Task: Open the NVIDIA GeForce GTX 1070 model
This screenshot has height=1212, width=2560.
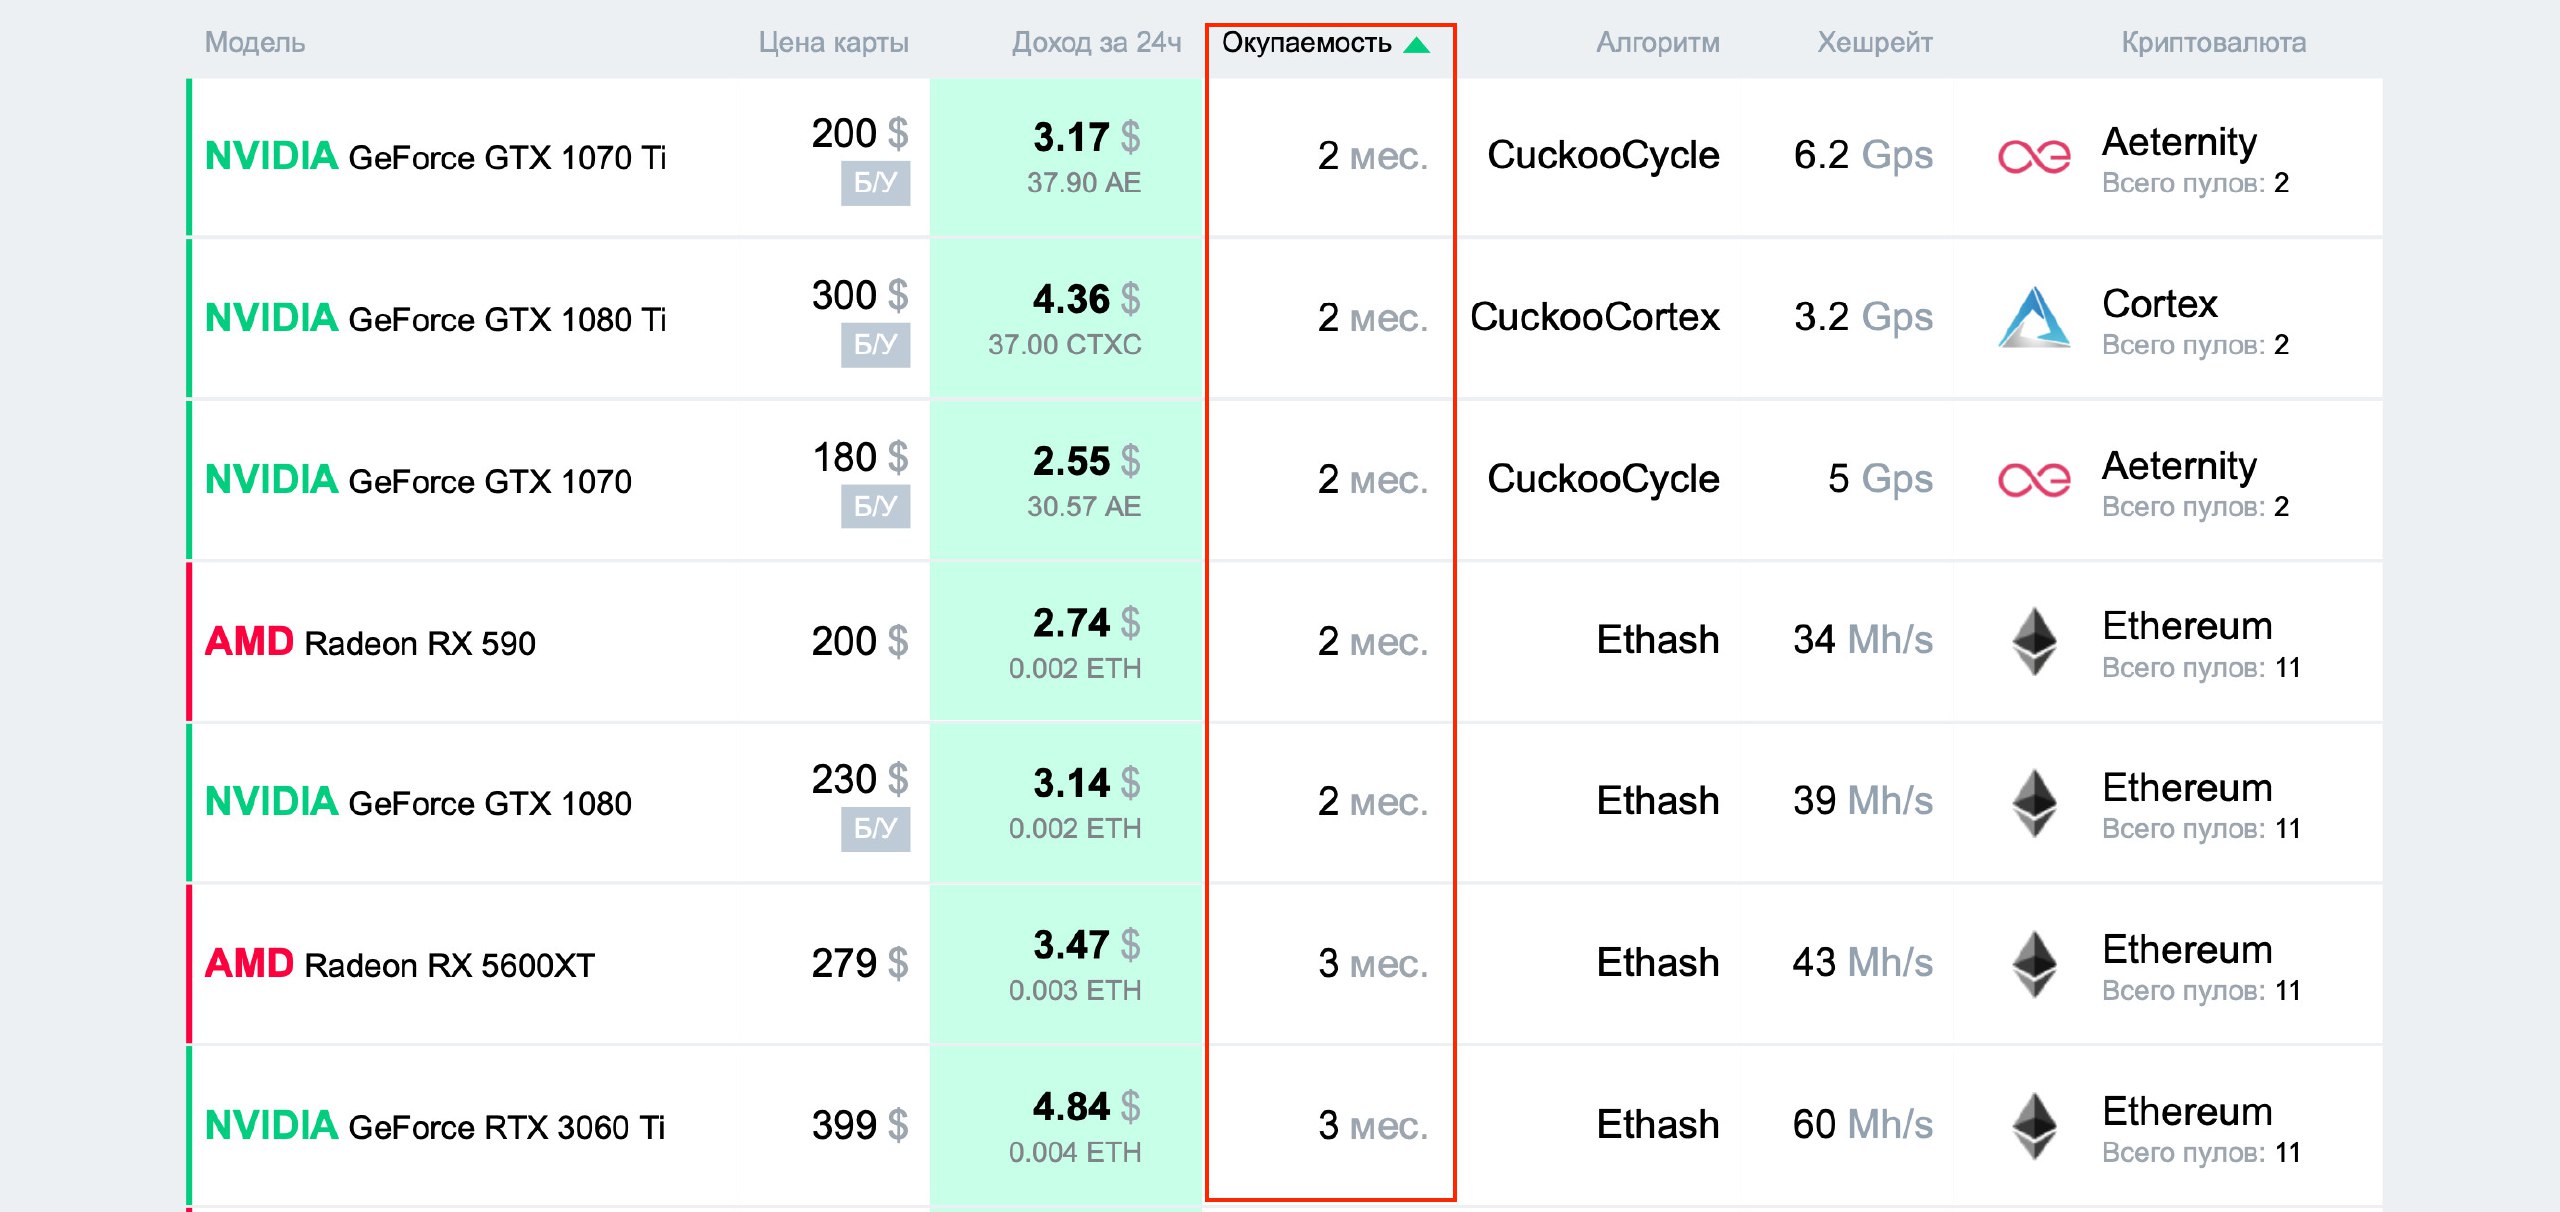Action: tap(418, 481)
